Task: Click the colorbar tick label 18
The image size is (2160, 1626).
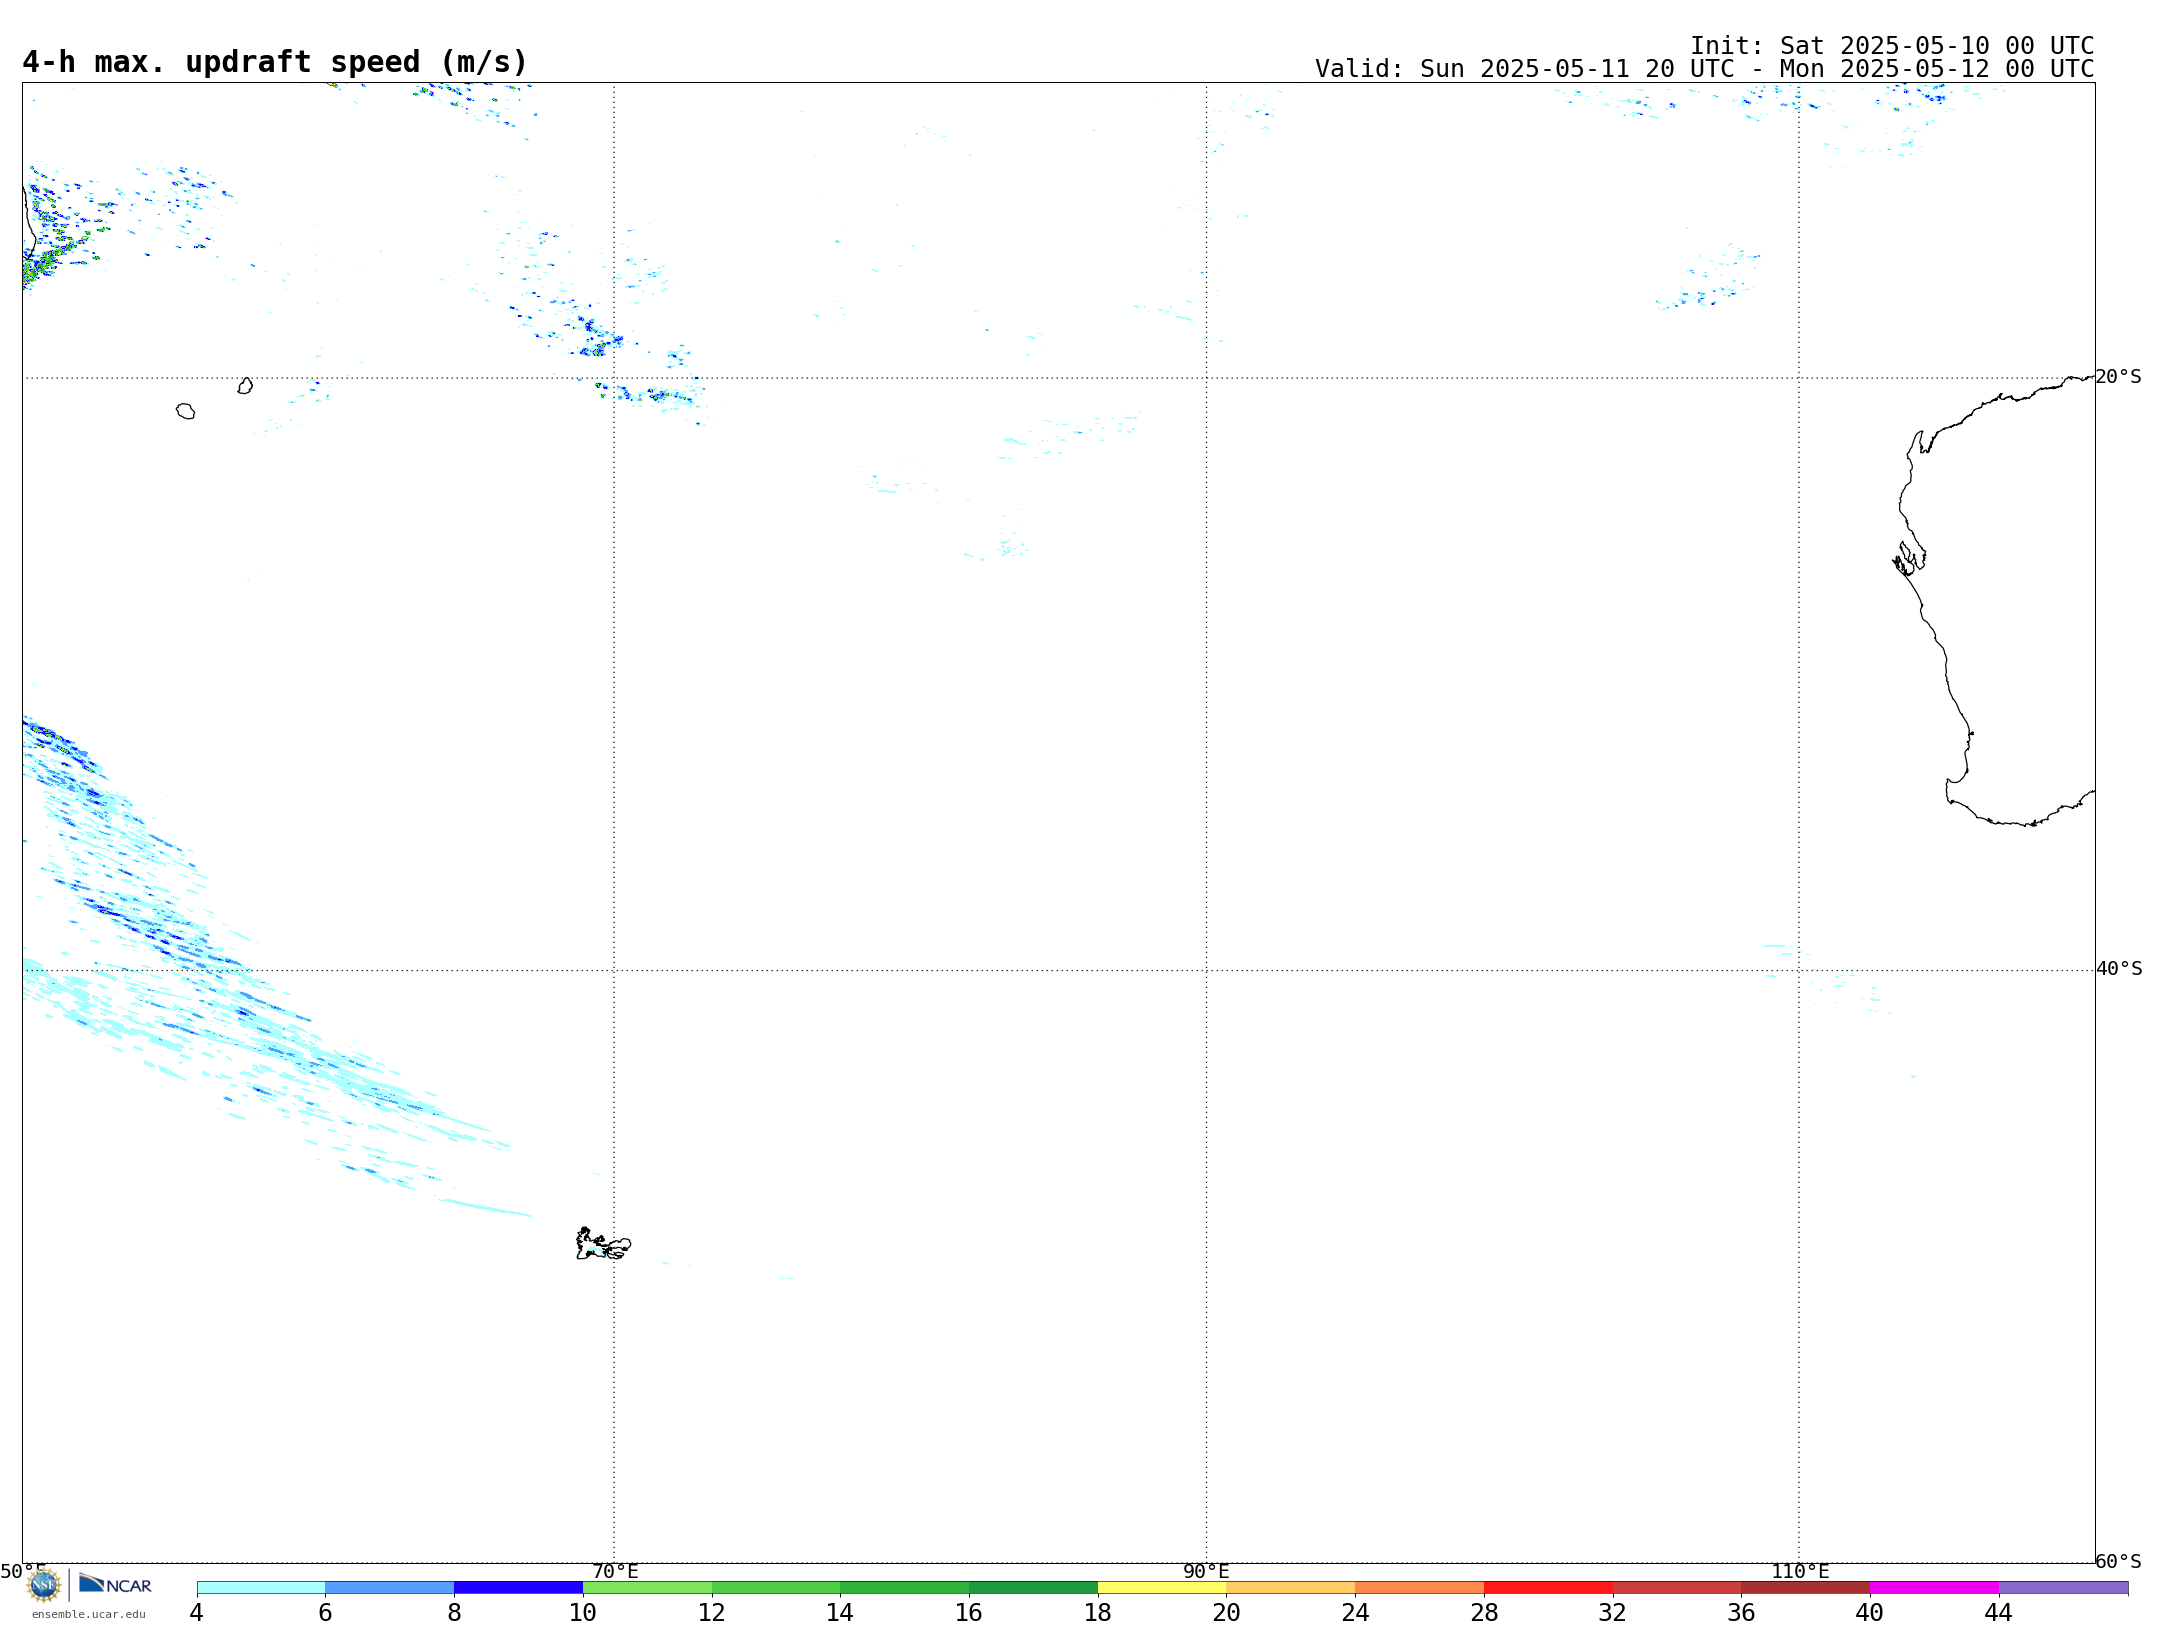Action: [1098, 1613]
